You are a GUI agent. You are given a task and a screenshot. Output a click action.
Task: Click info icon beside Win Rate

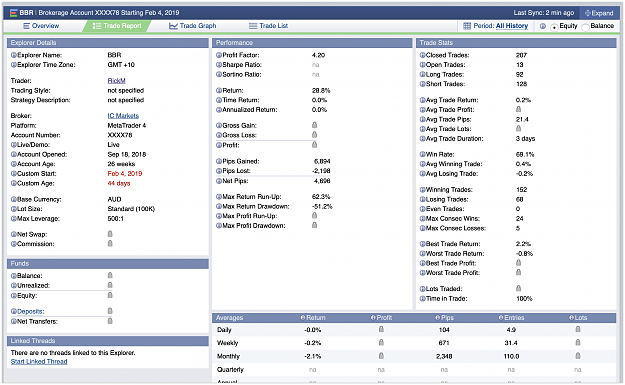click(x=423, y=155)
